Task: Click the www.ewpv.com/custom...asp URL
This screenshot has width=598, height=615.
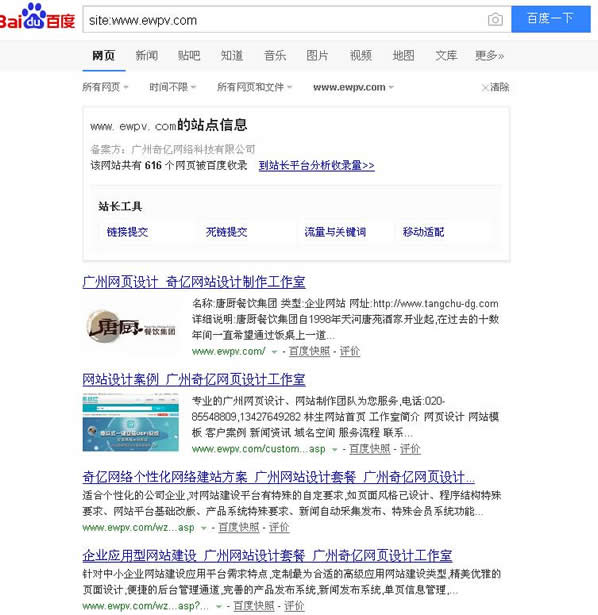Action: [x=259, y=449]
